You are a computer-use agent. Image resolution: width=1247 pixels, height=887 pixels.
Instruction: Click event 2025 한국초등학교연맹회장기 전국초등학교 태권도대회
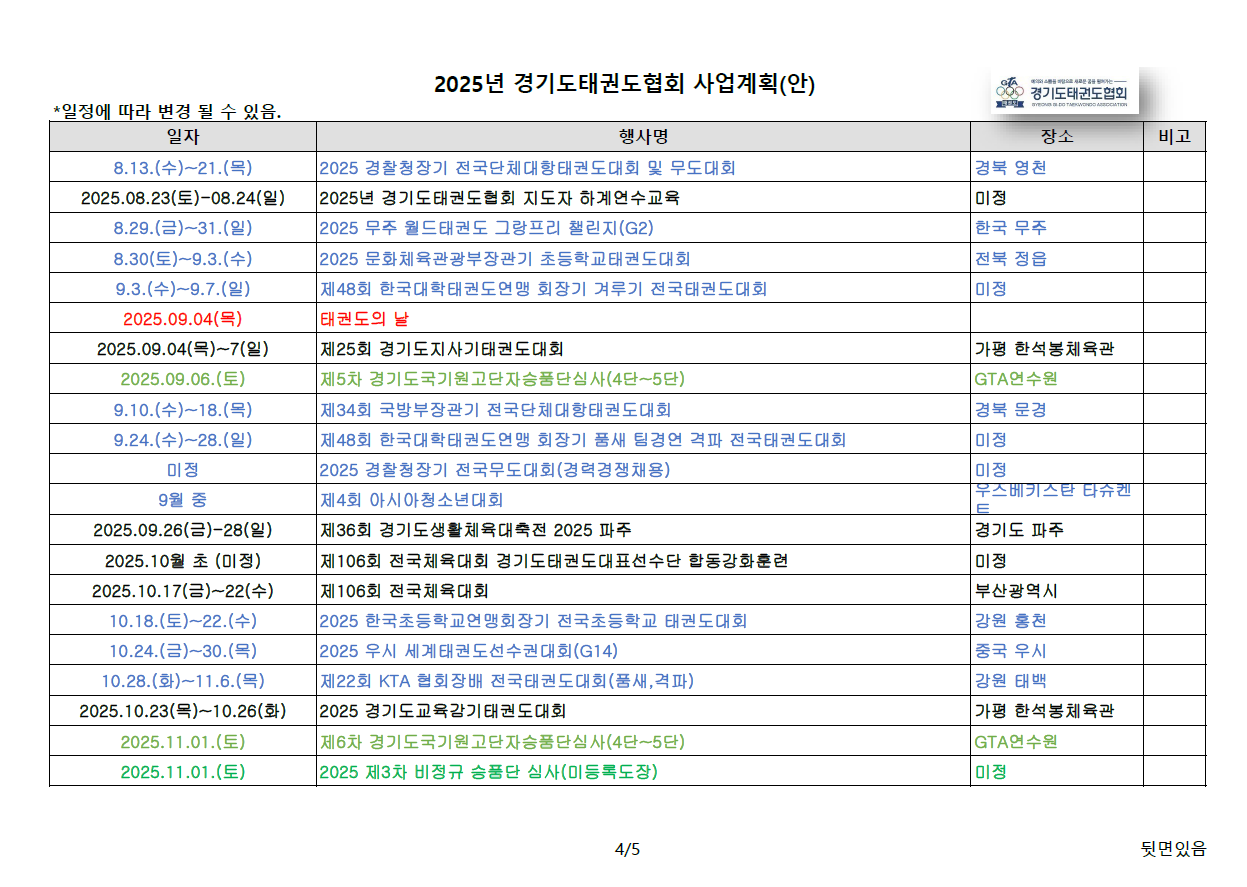(x=533, y=621)
